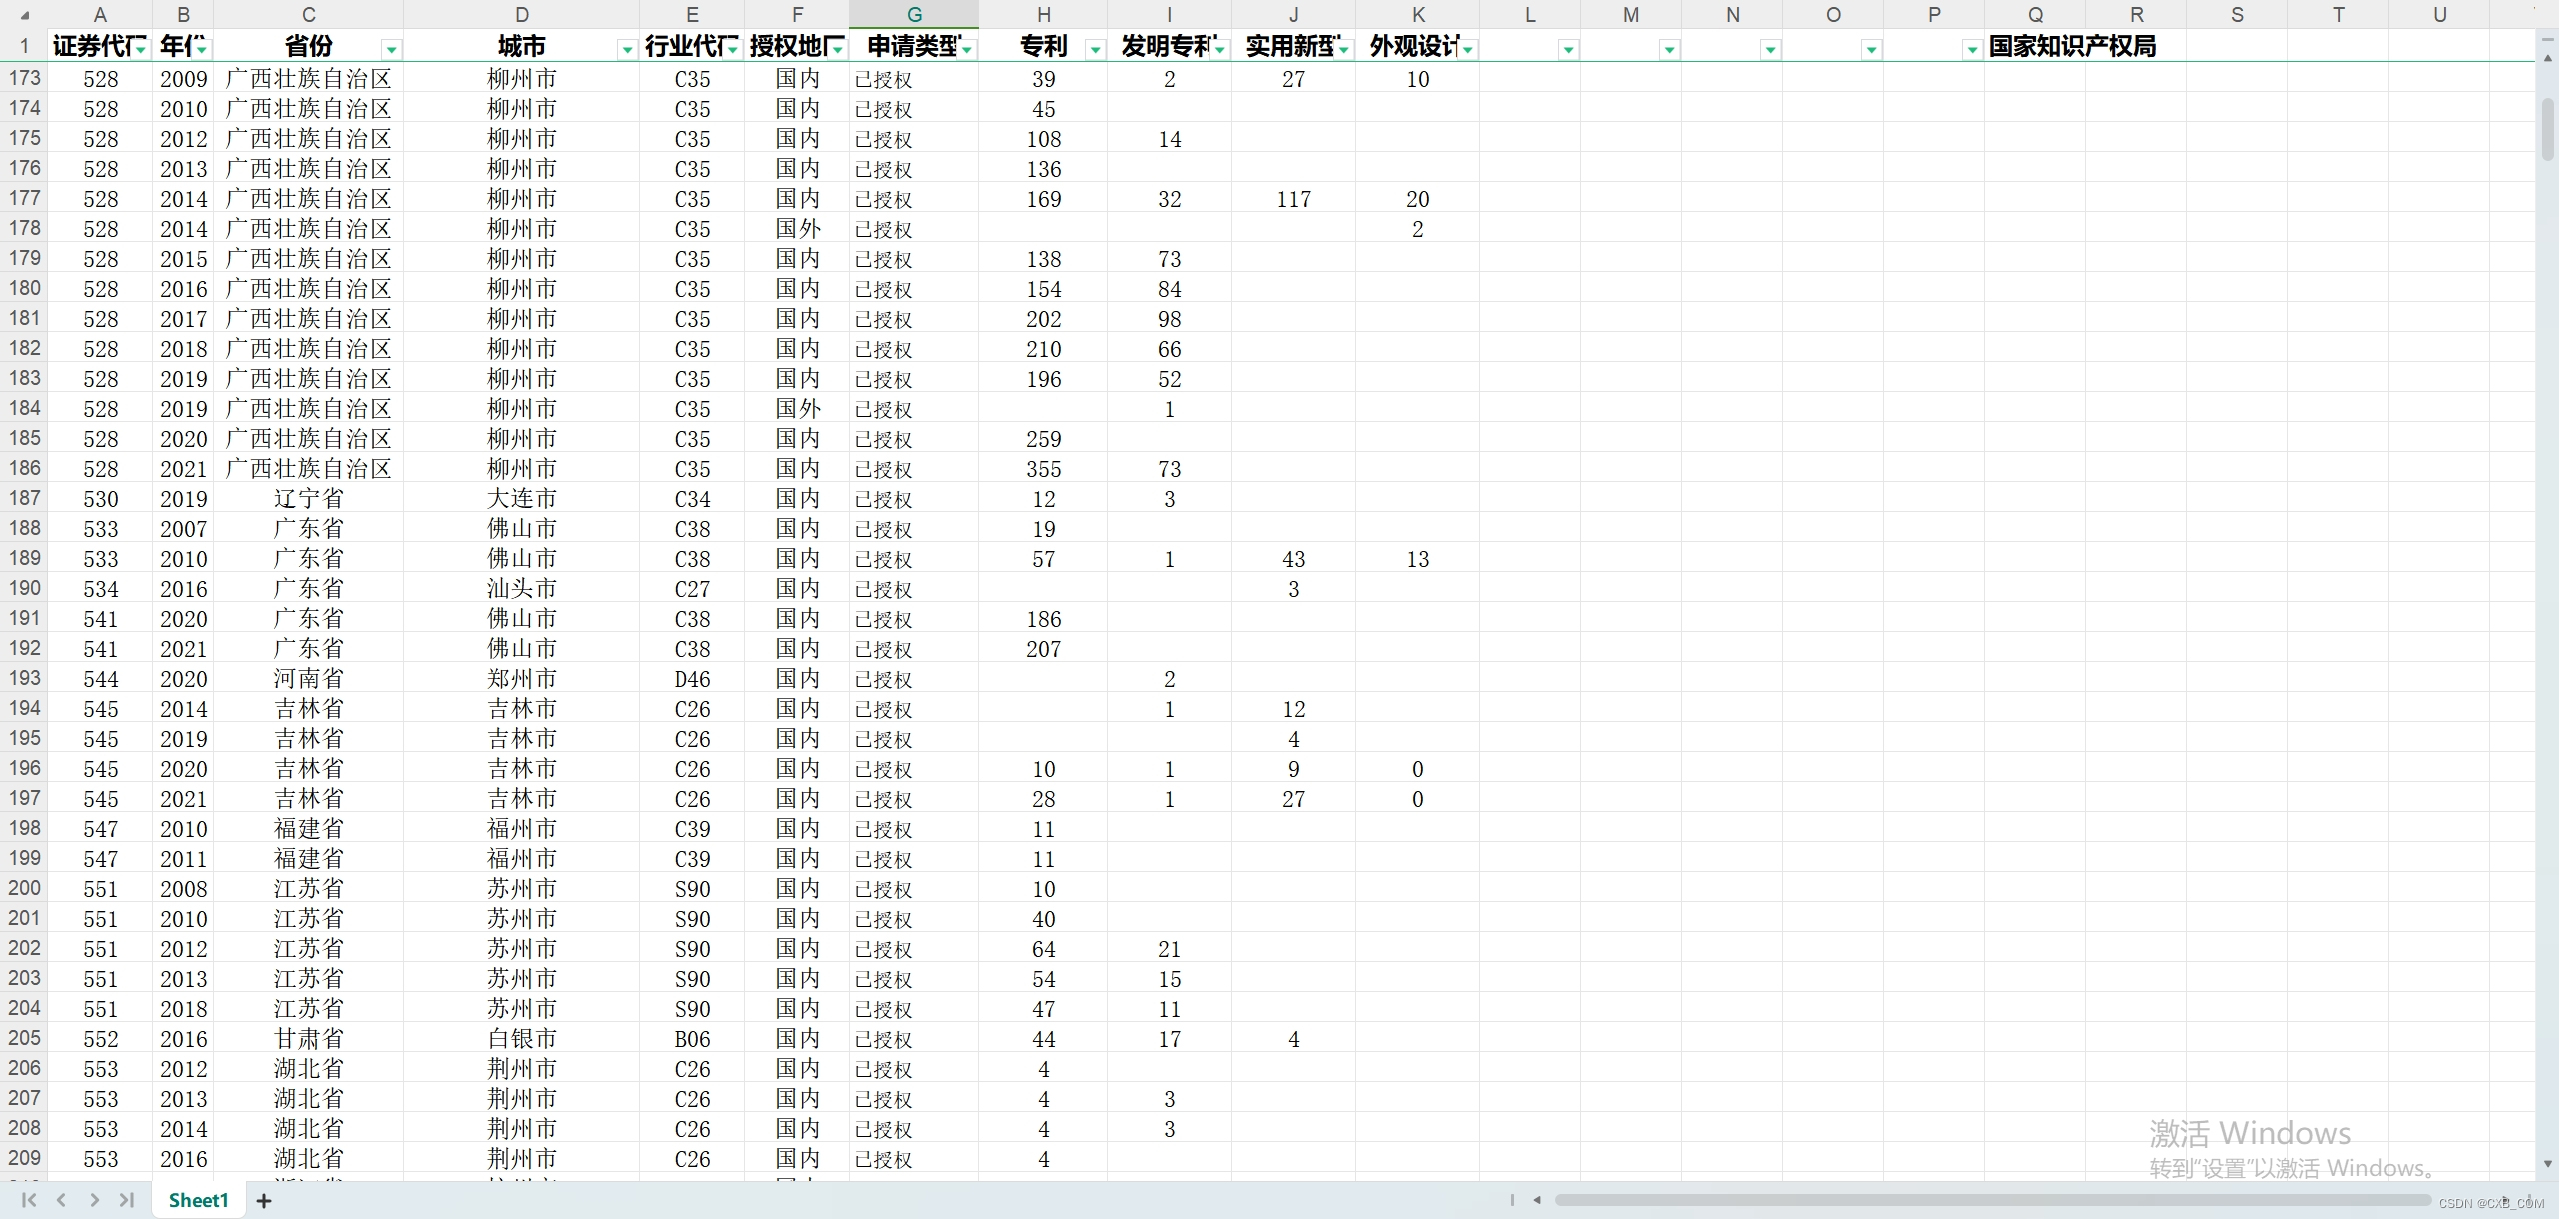Open the 省份 column filter dropdown
The width and height of the screenshot is (2559, 1219).
click(x=391, y=49)
